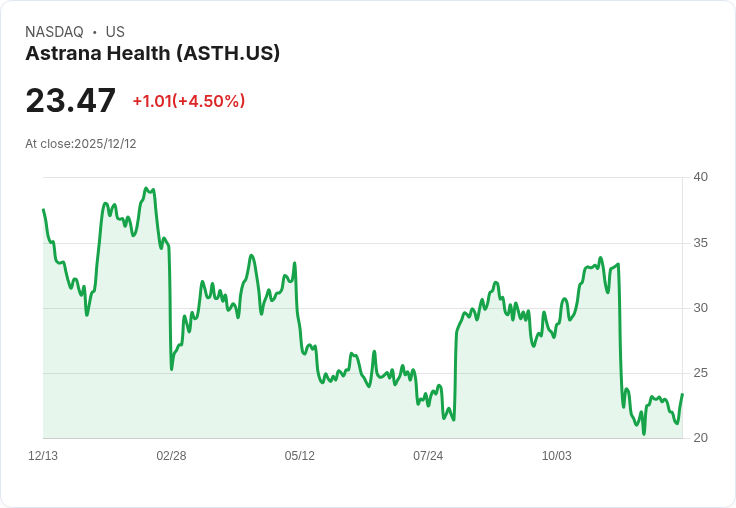This screenshot has width=736, height=508.
Task: Select the At close 2025/12/12 text
Action: coord(81,144)
